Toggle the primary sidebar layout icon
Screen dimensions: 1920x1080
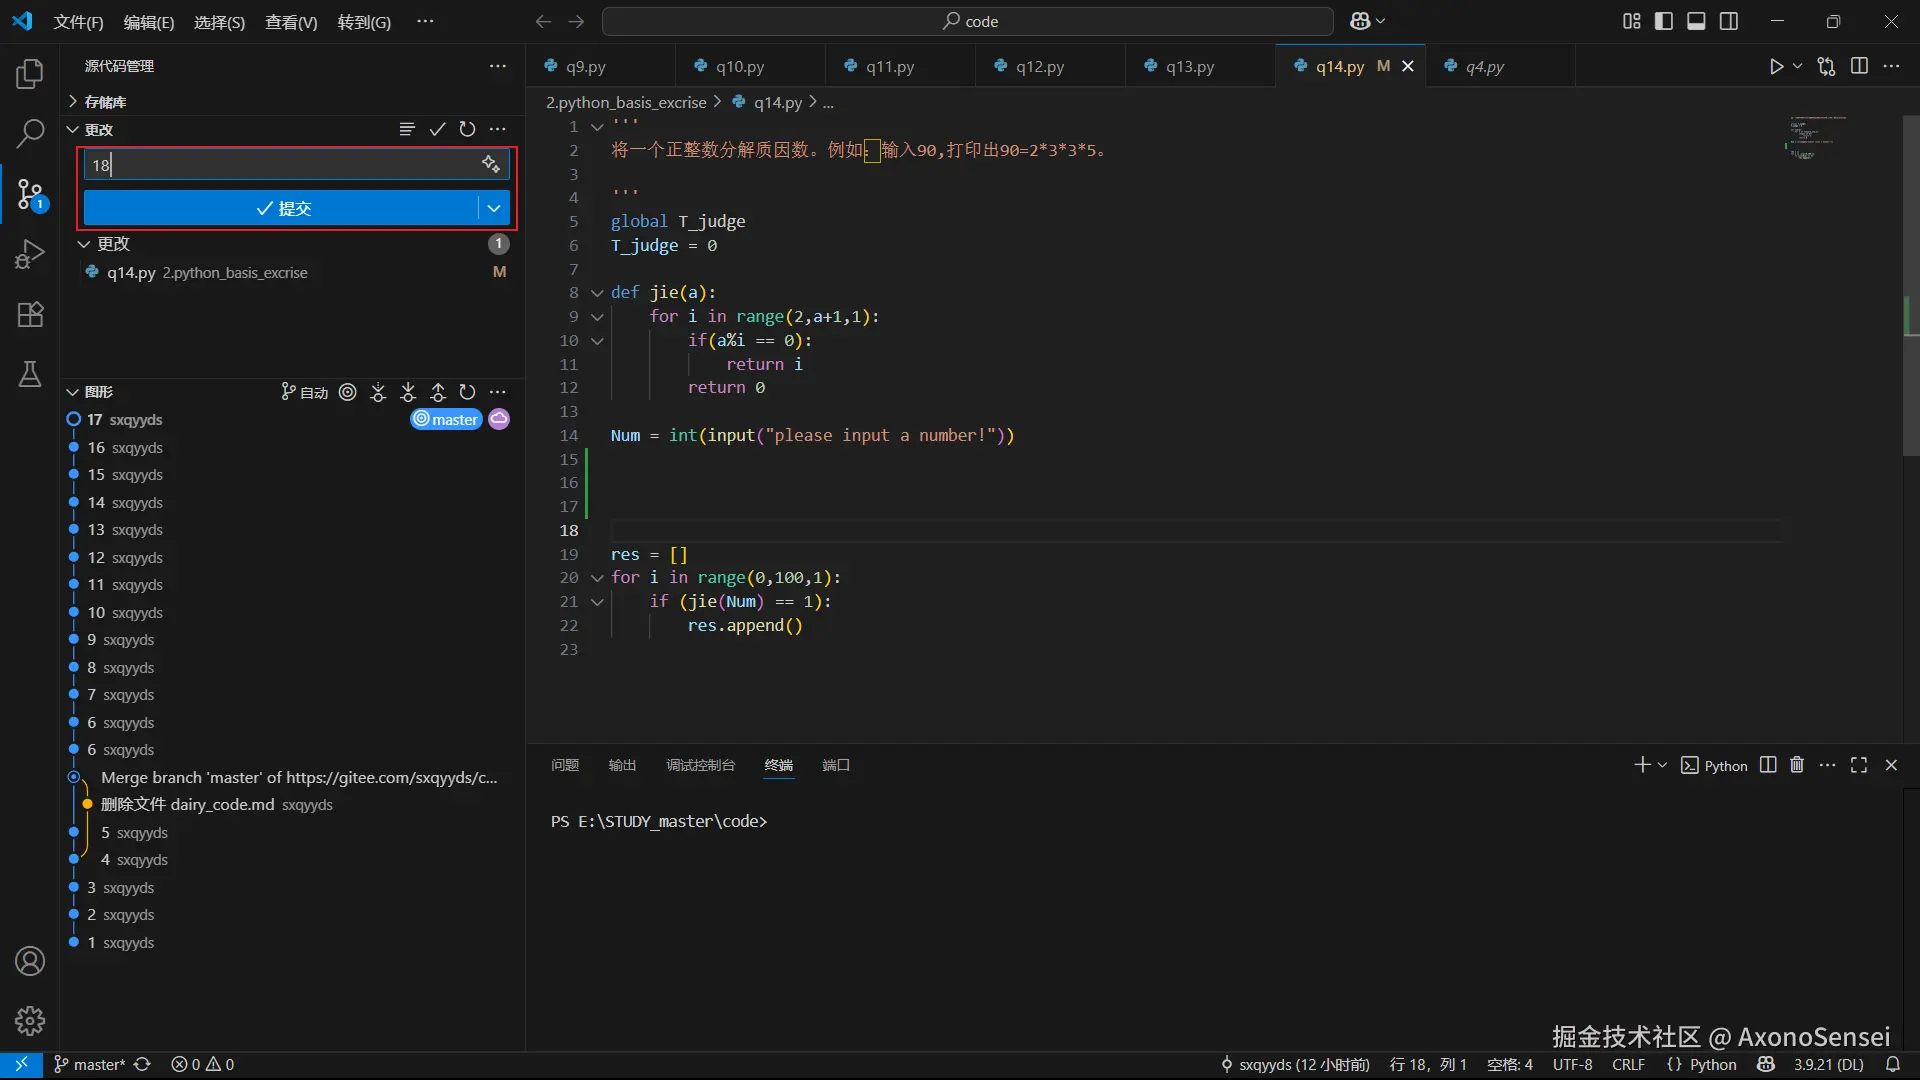click(1664, 21)
